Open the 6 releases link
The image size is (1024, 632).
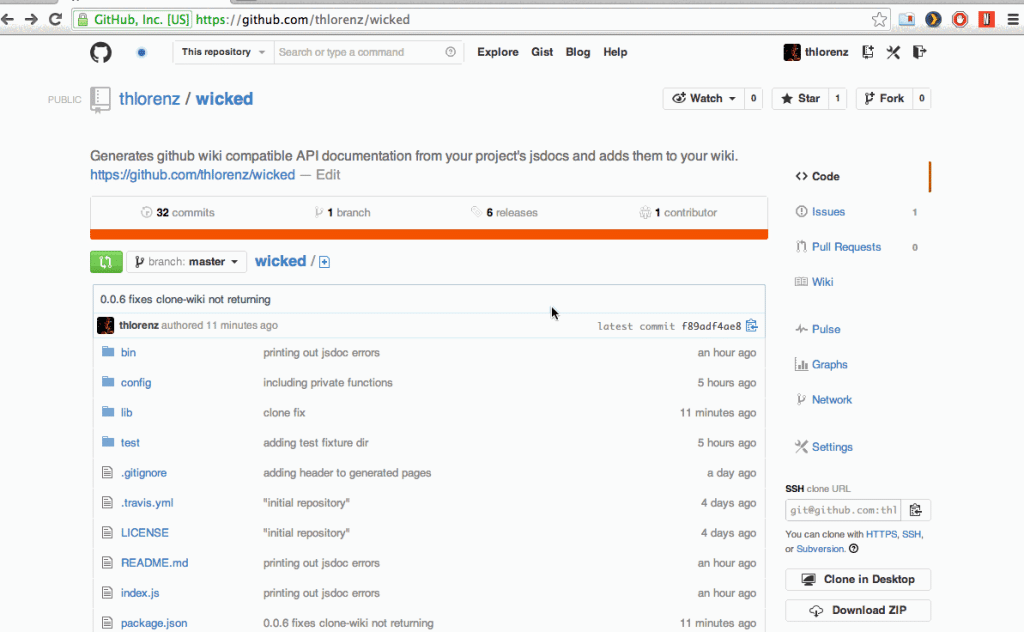504,213
